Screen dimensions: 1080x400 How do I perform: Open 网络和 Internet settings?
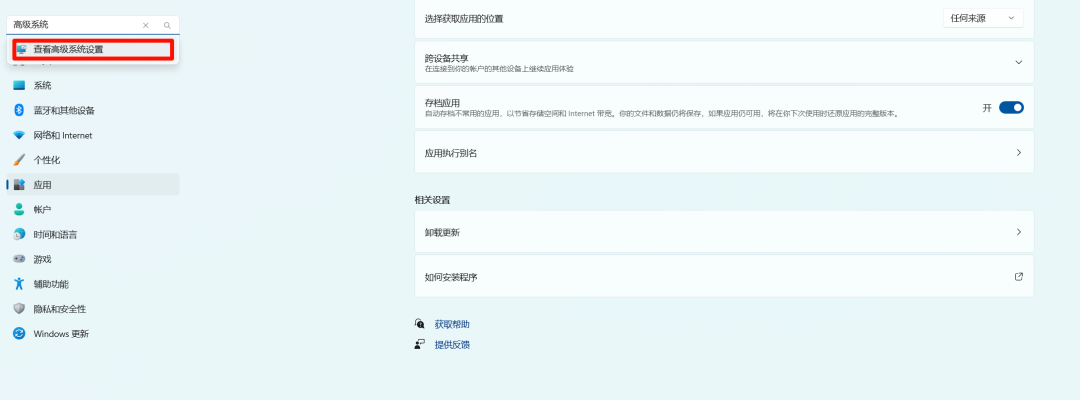[93, 135]
